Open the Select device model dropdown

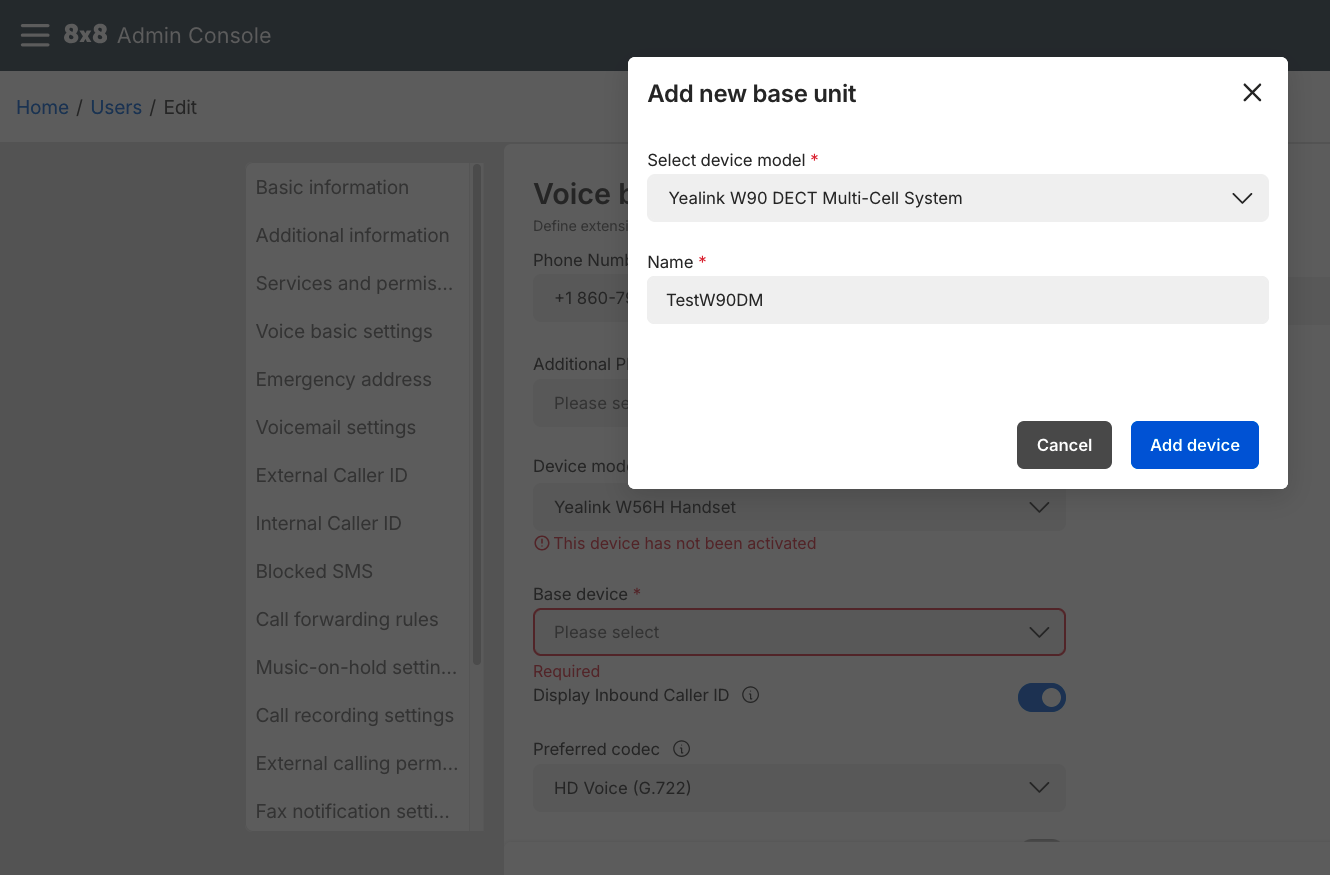[958, 198]
